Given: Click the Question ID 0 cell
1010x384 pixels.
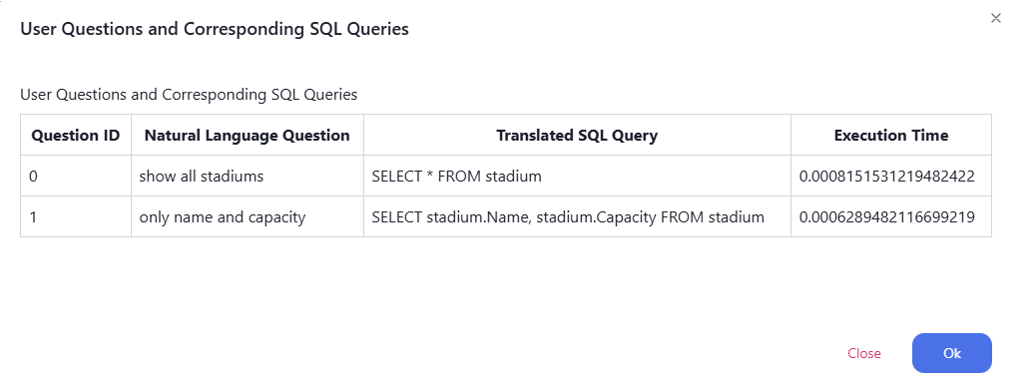Looking at the screenshot, I should click(x=75, y=176).
